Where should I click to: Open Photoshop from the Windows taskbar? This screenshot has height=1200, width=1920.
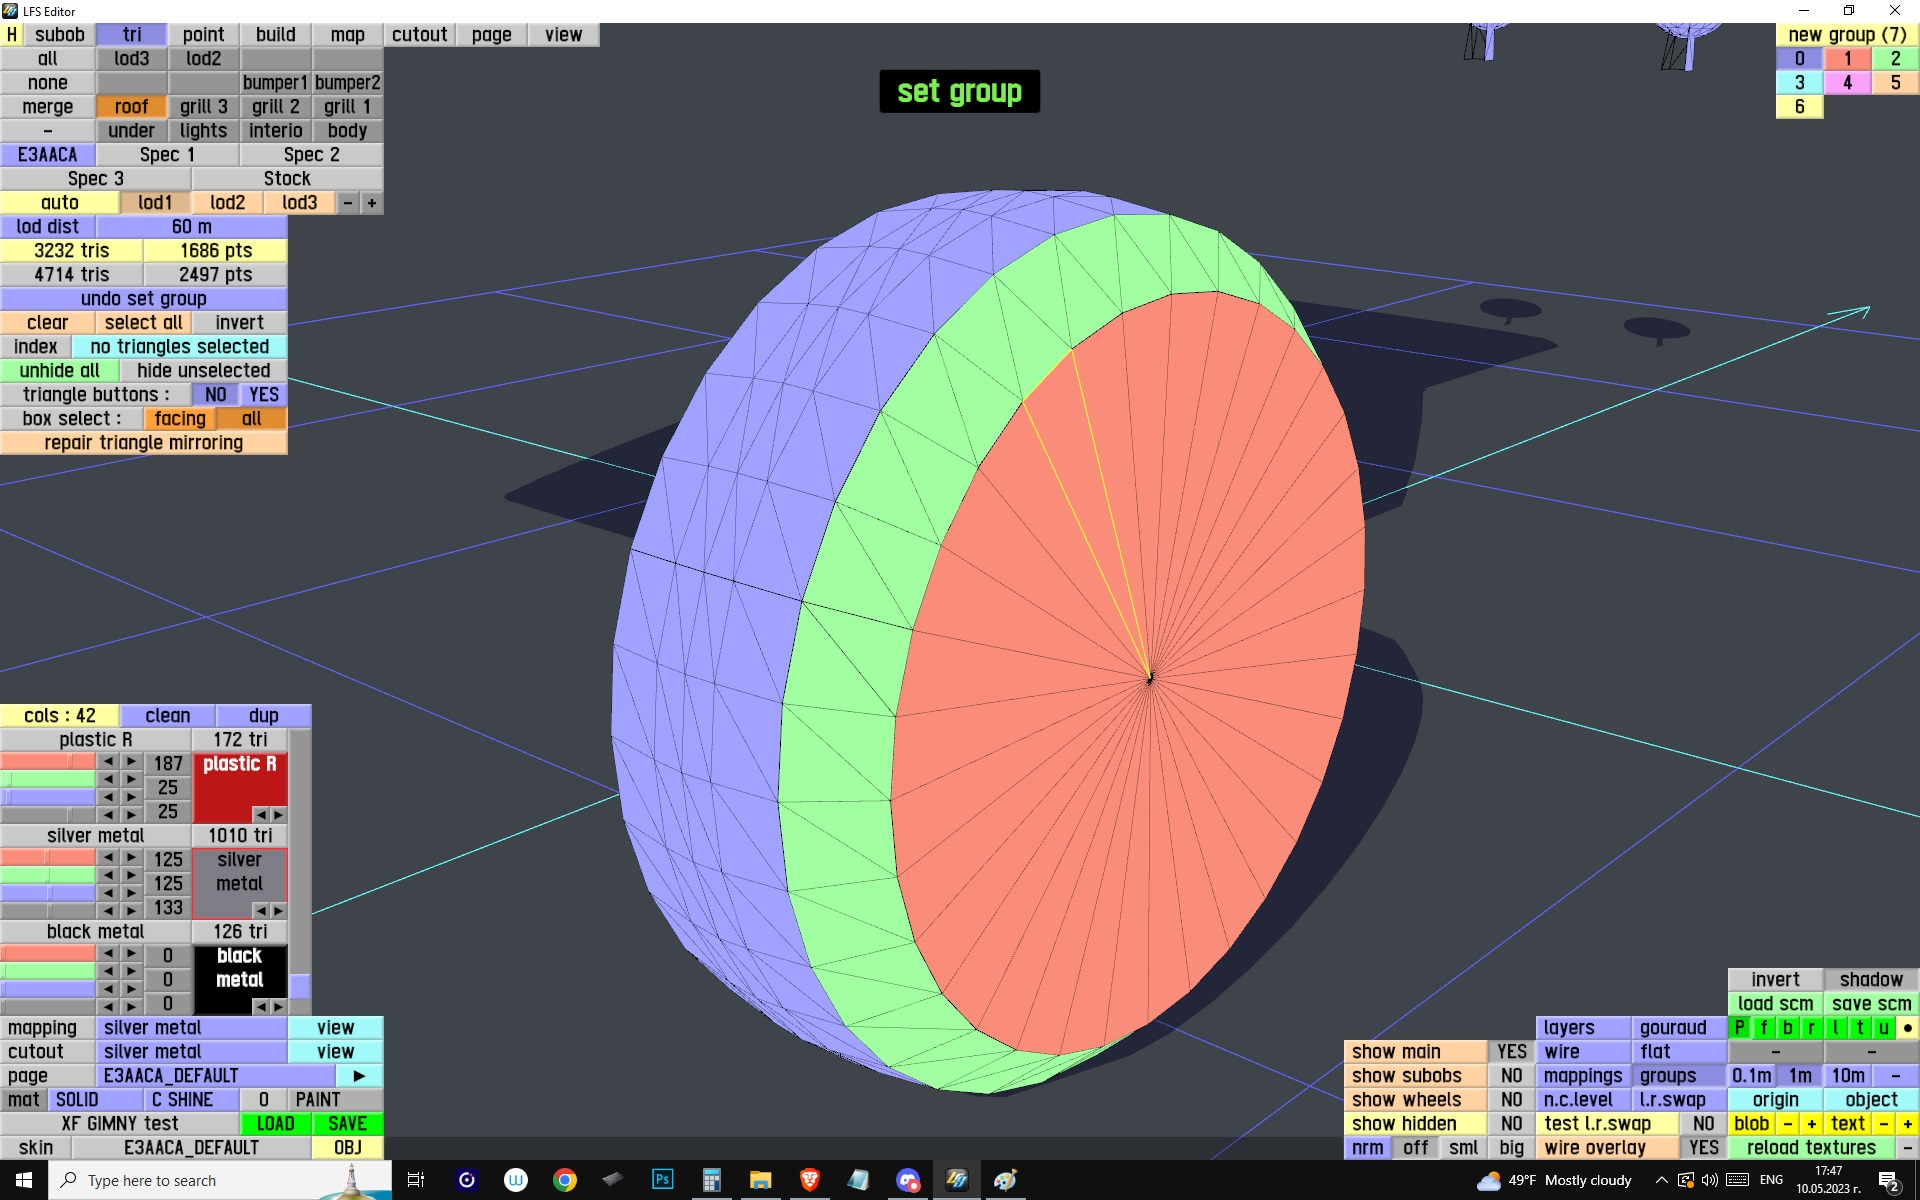pyautogui.click(x=662, y=1180)
